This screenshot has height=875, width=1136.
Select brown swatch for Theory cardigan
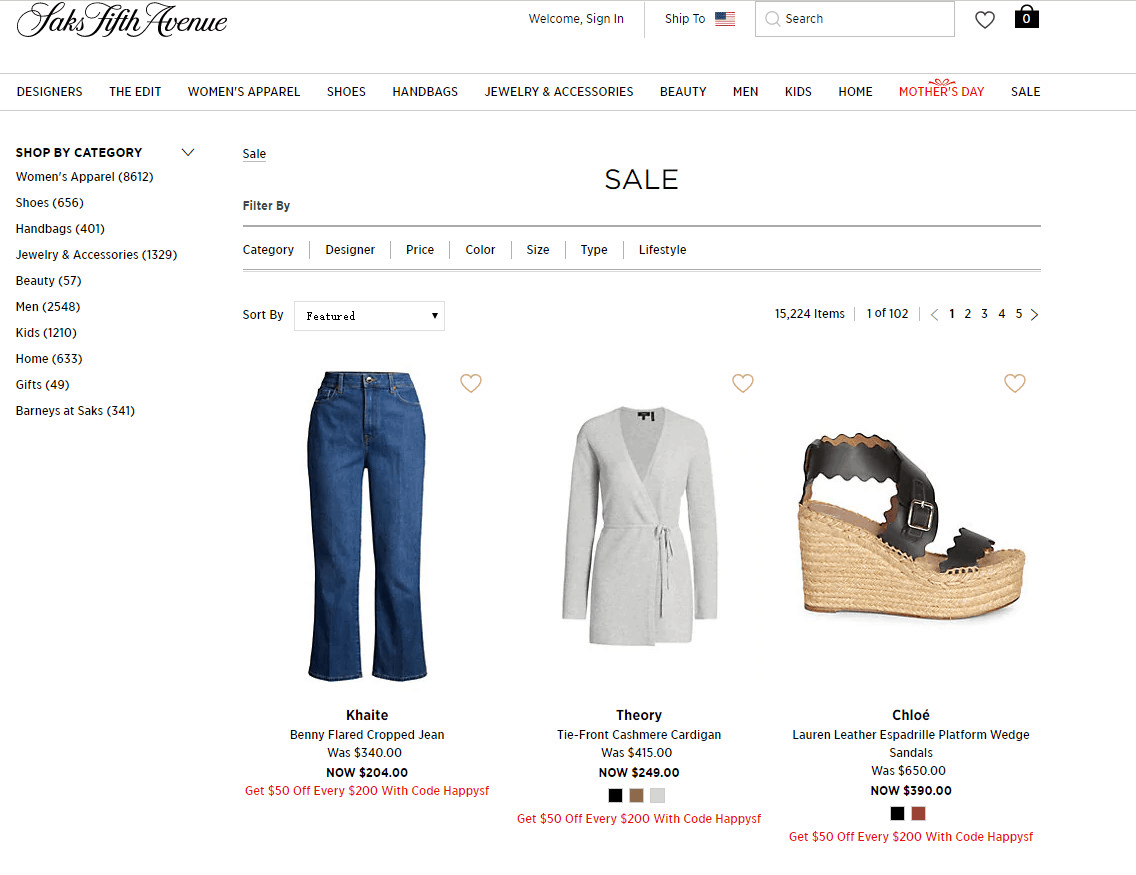(636, 795)
